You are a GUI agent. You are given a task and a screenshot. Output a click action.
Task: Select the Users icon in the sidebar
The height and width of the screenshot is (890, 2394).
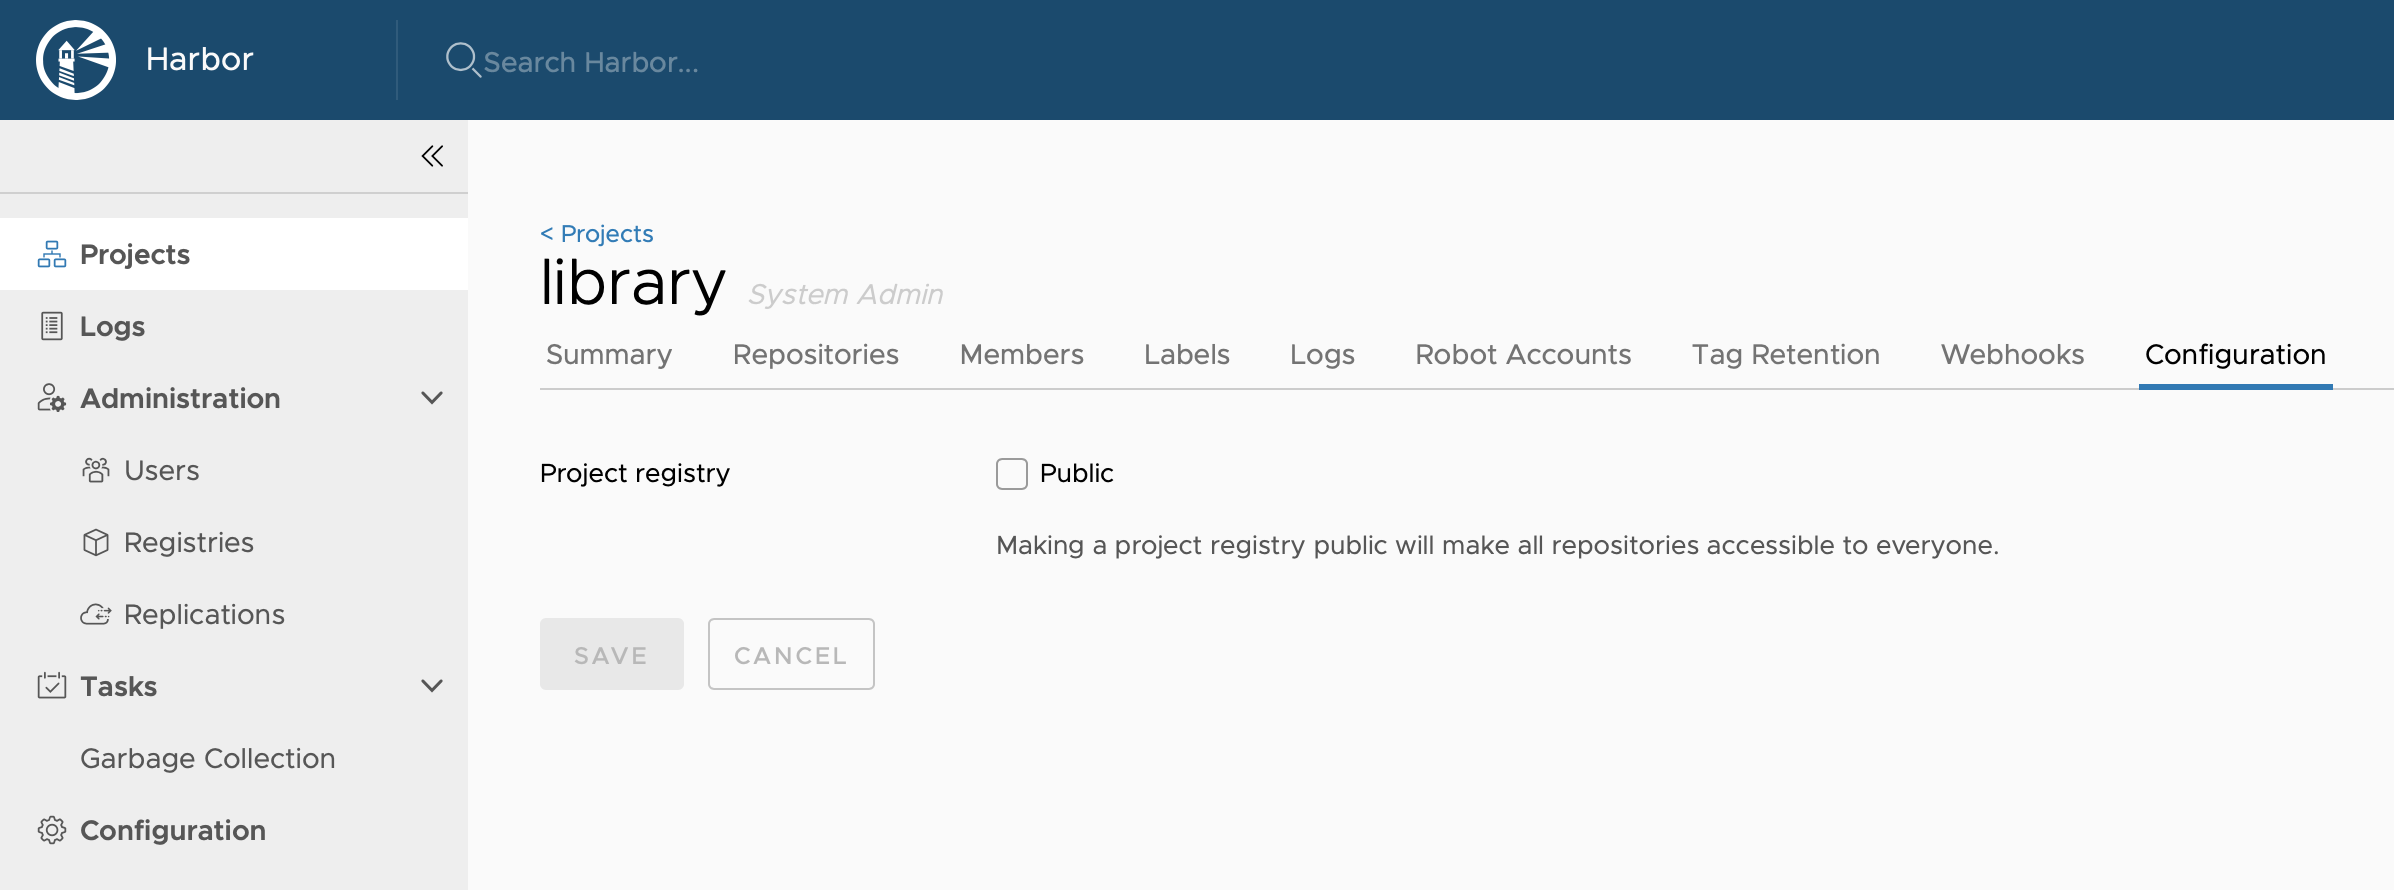click(96, 470)
